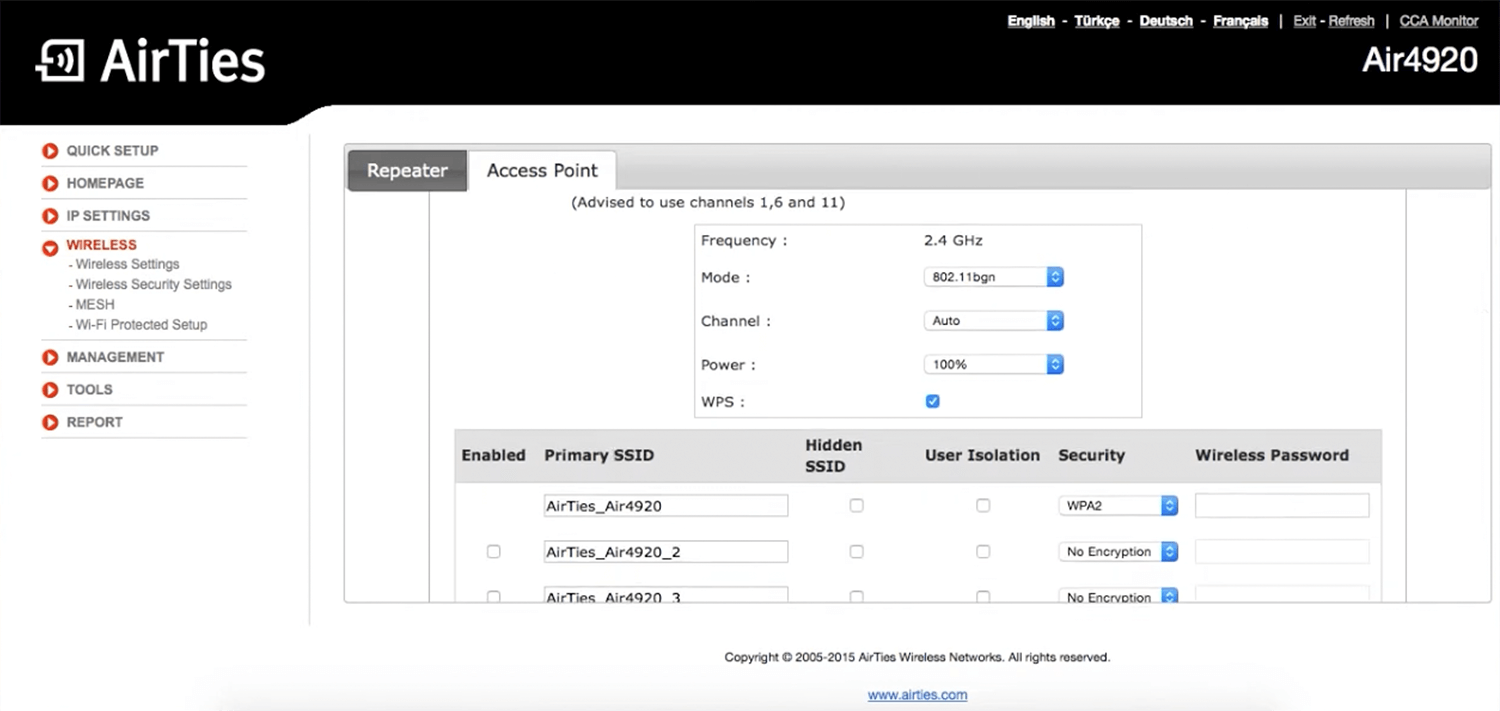Click the AirTies logo icon
The height and width of the screenshot is (711, 1500).
(60, 61)
